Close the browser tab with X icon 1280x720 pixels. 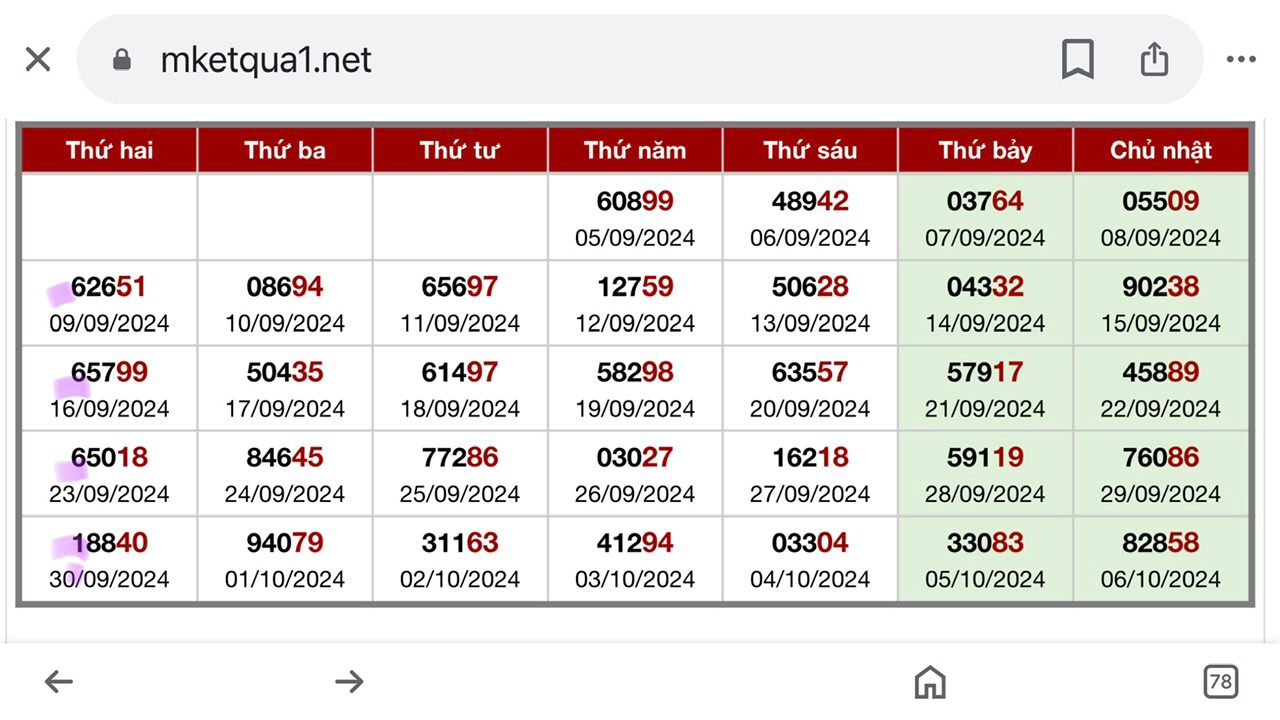(38, 60)
